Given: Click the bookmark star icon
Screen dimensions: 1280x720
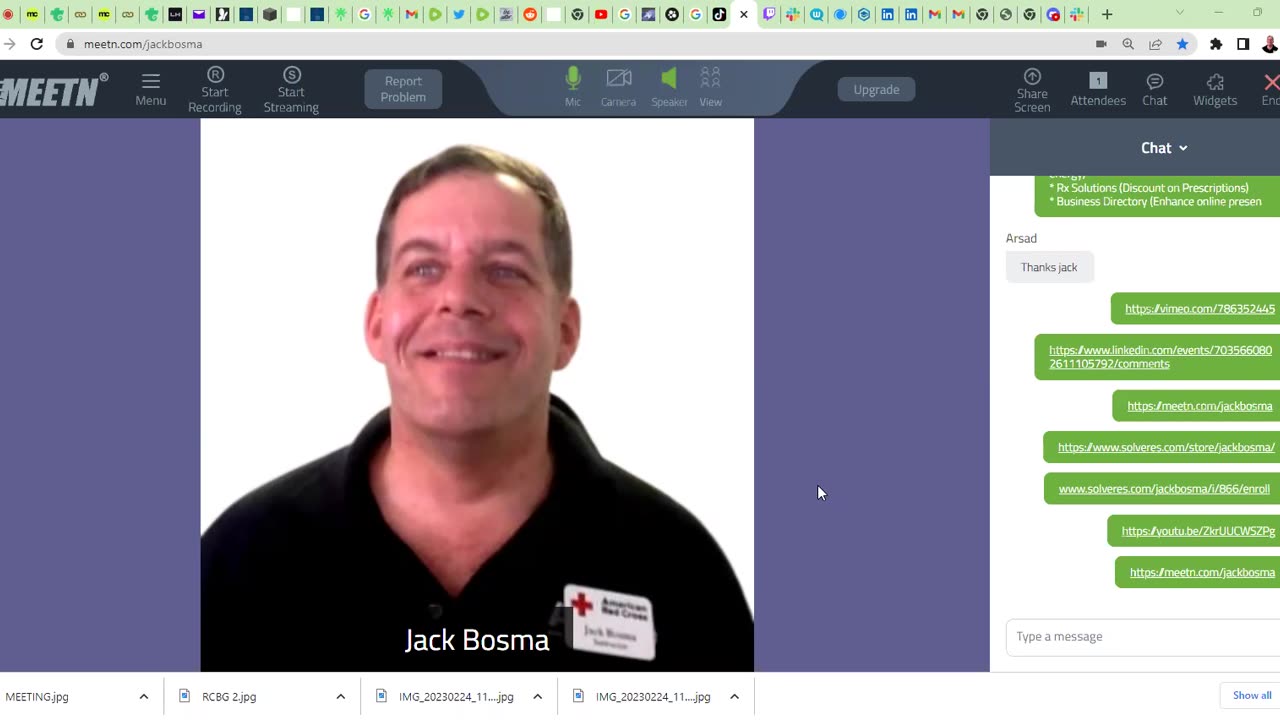Looking at the screenshot, I should (x=1182, y=44).
